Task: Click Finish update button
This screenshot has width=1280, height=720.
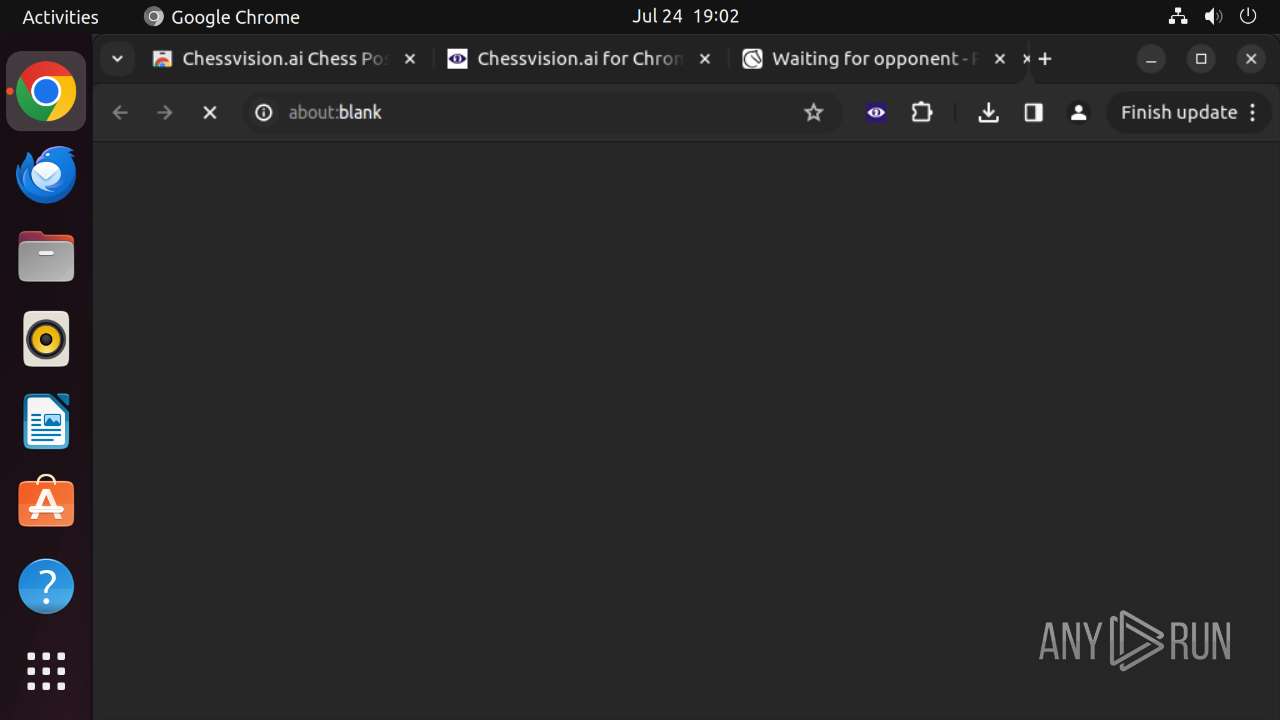Action: (x=1179, y=113)
